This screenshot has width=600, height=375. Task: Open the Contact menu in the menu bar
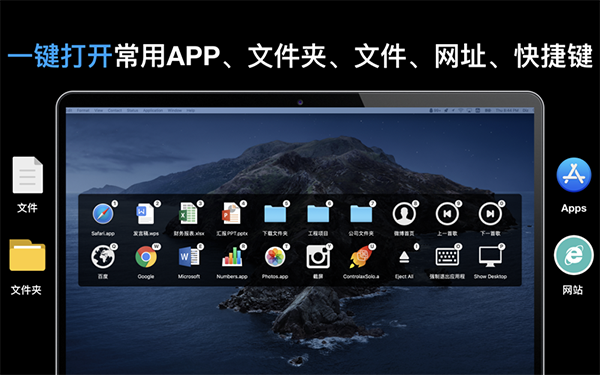coord(115,111)
